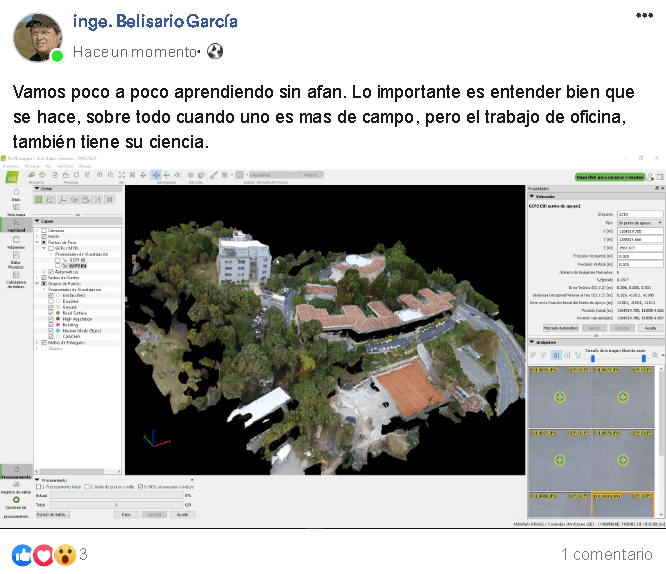Collapse the Capas section header
Screen dimensions: 666x574
(x=78, y=221)
